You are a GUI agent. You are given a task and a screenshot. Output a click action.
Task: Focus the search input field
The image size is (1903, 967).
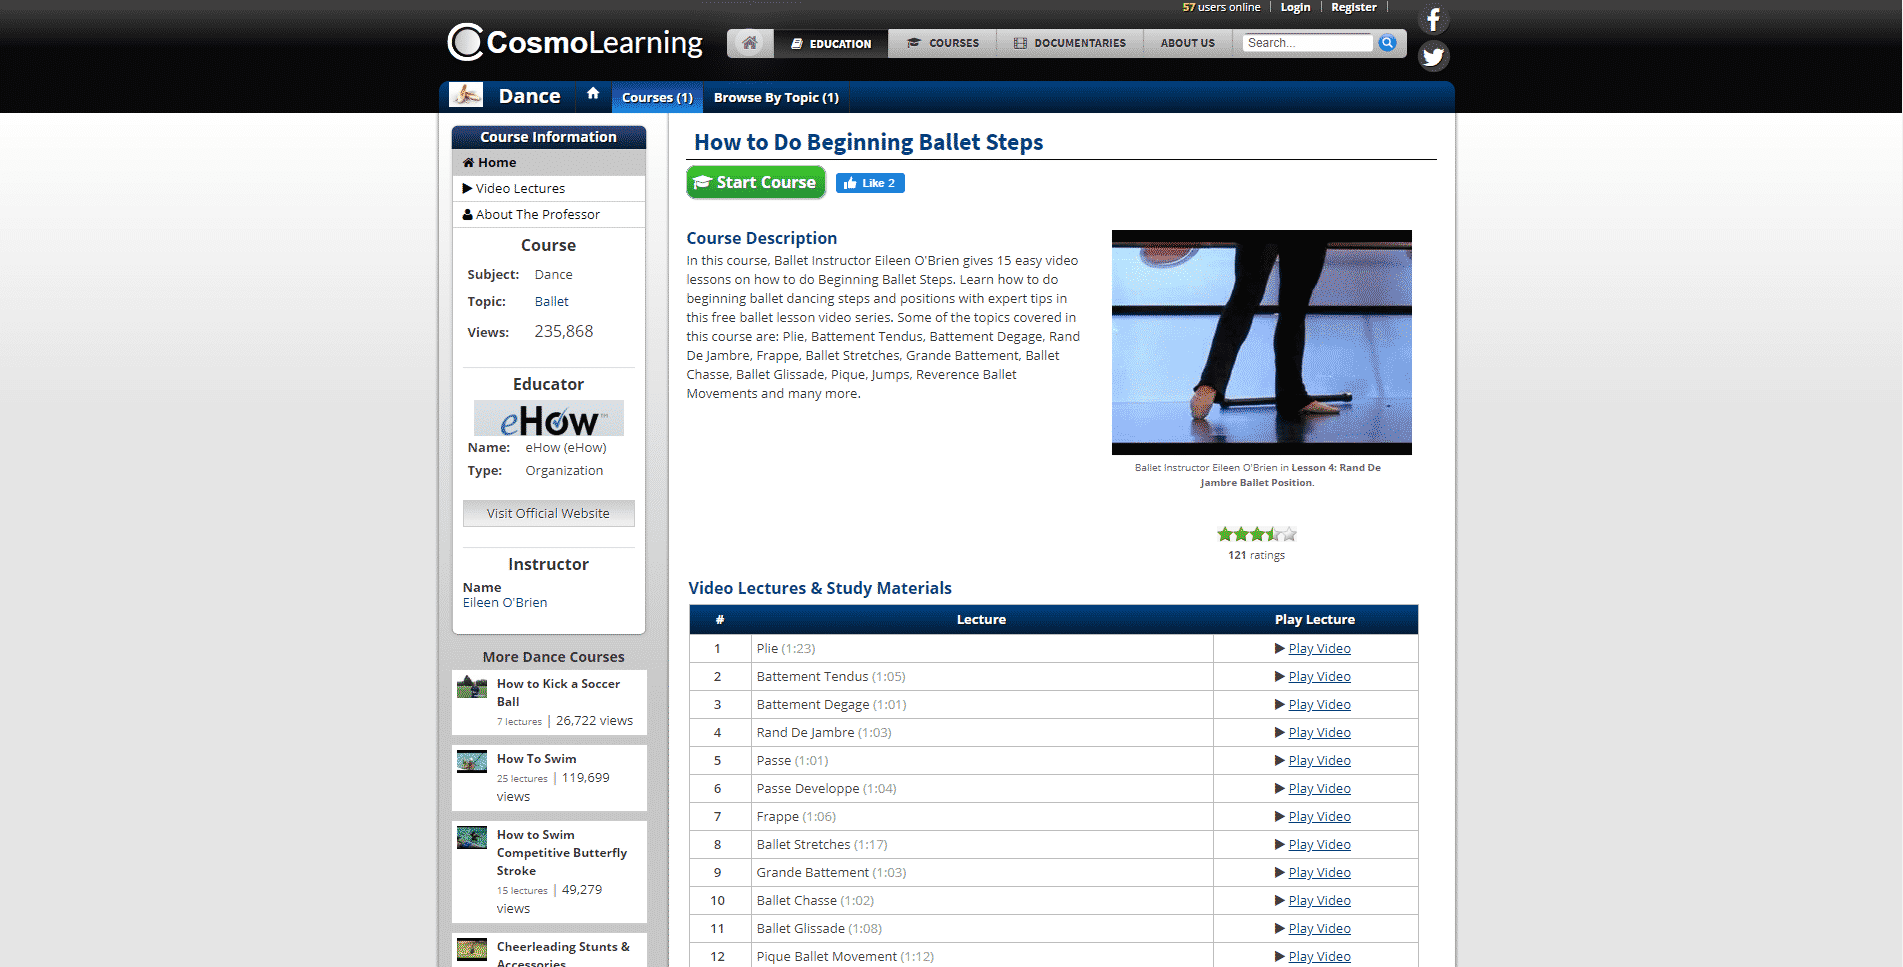click(x=1307, y=42)
